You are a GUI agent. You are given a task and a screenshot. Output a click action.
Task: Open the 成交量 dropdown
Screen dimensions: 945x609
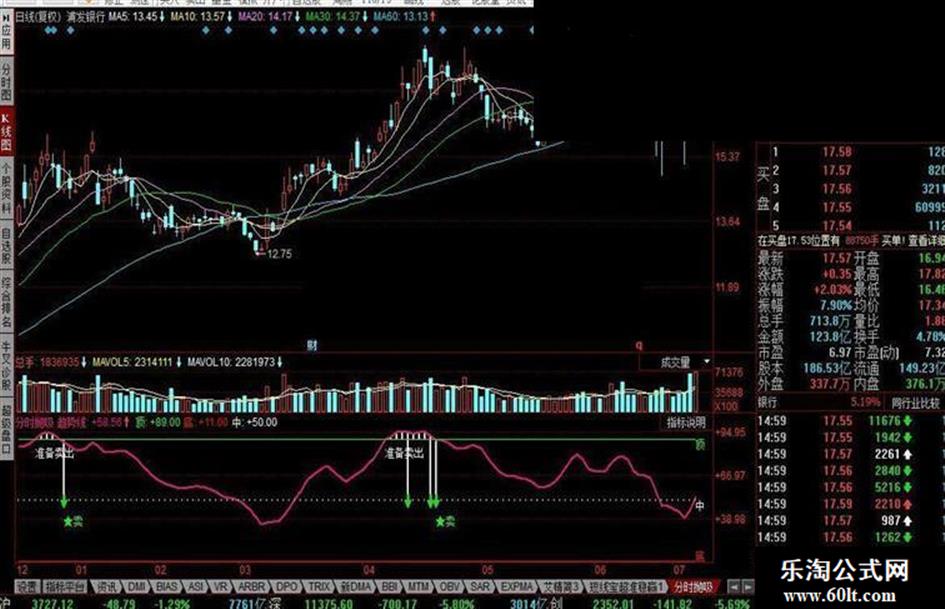tap(675, 362)
